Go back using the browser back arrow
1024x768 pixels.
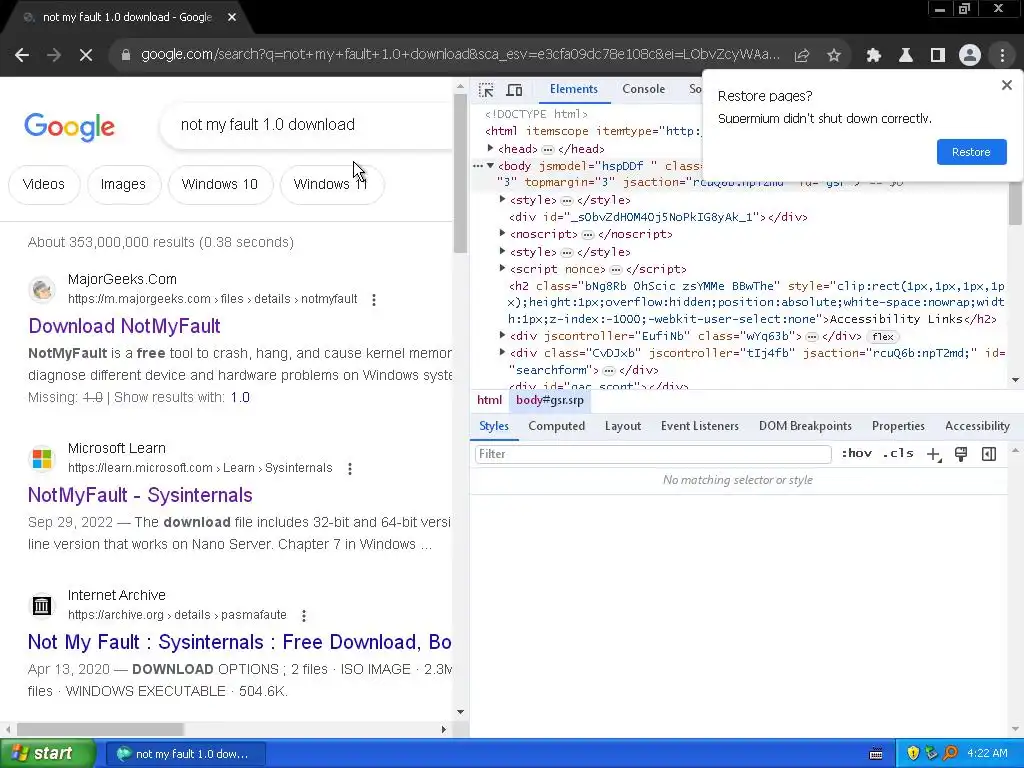pyautogui.click(x=22, y=56)
